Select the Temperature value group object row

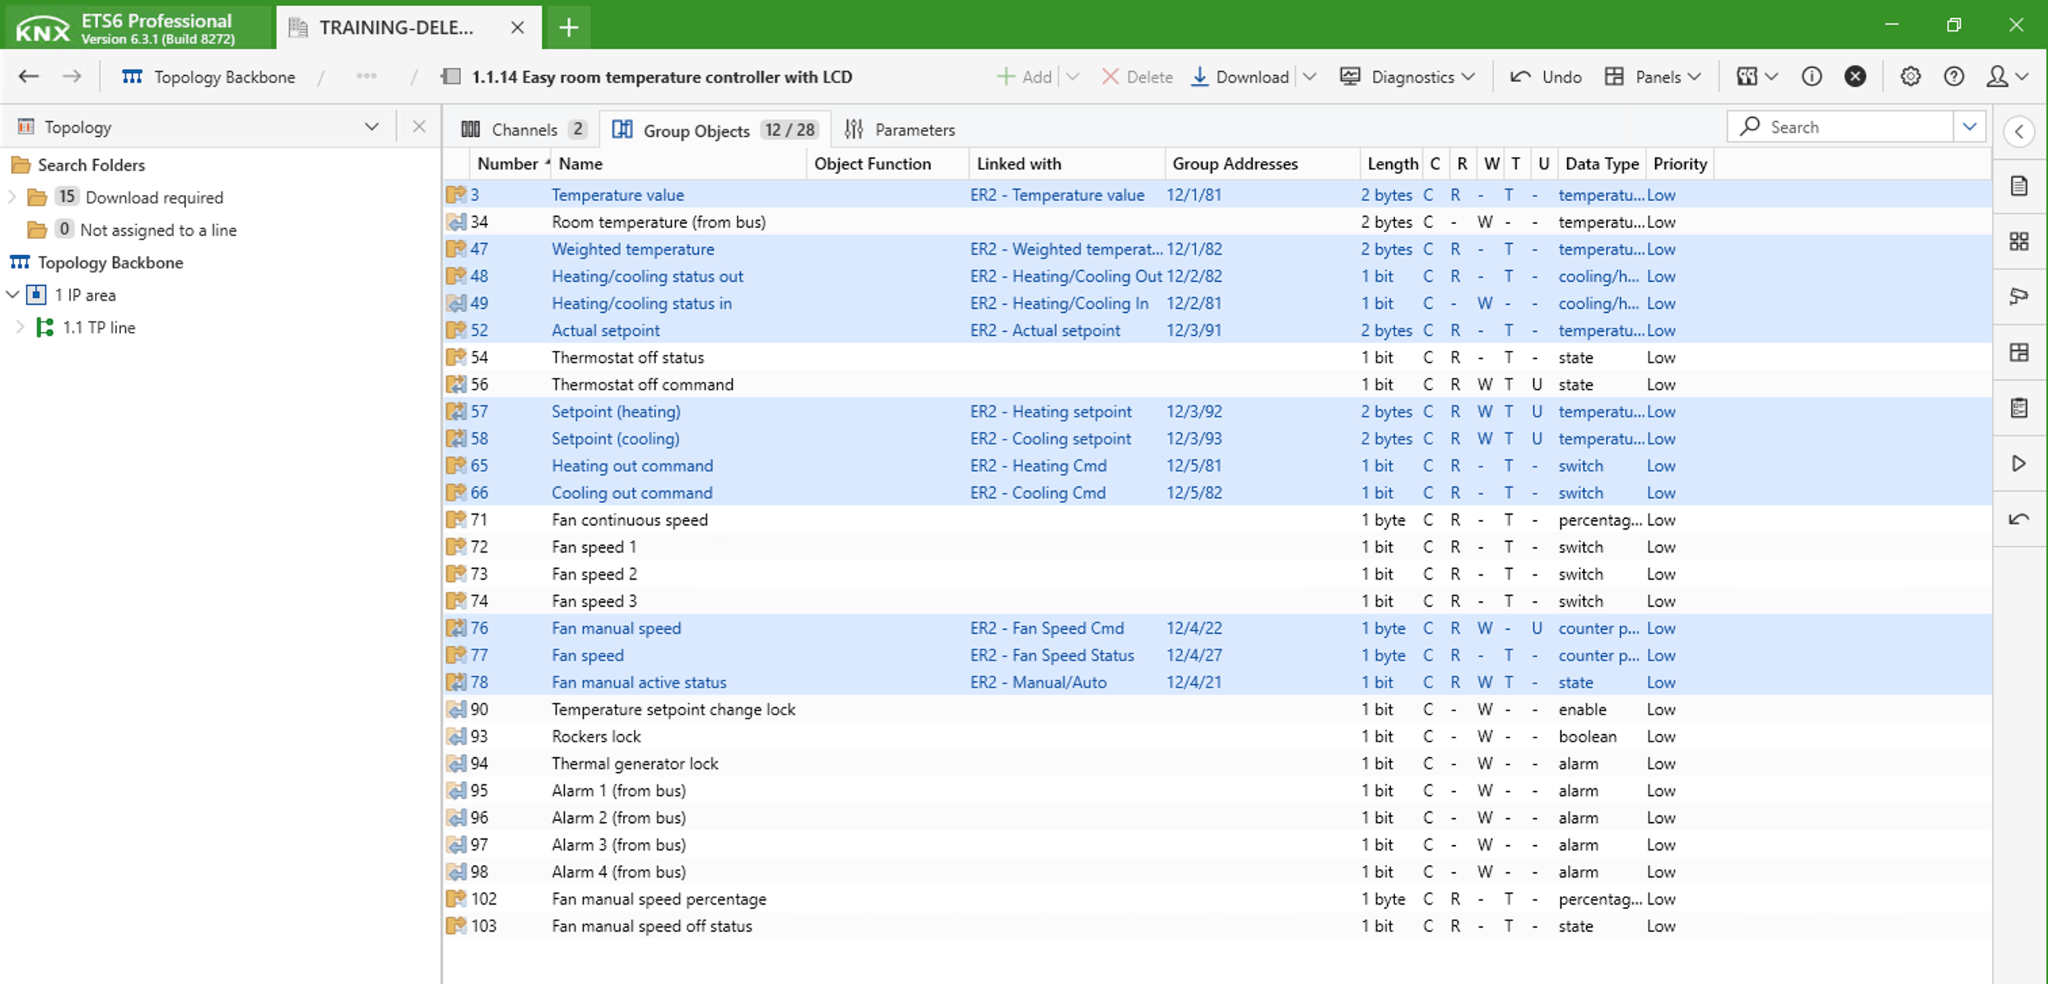1216,195
